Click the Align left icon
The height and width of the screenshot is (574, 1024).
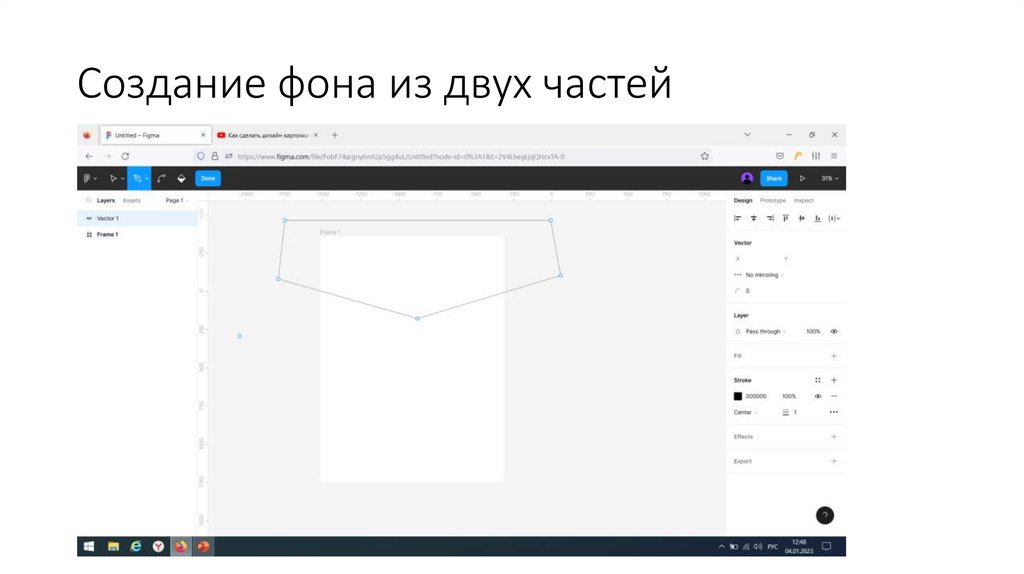click(737, 218)
